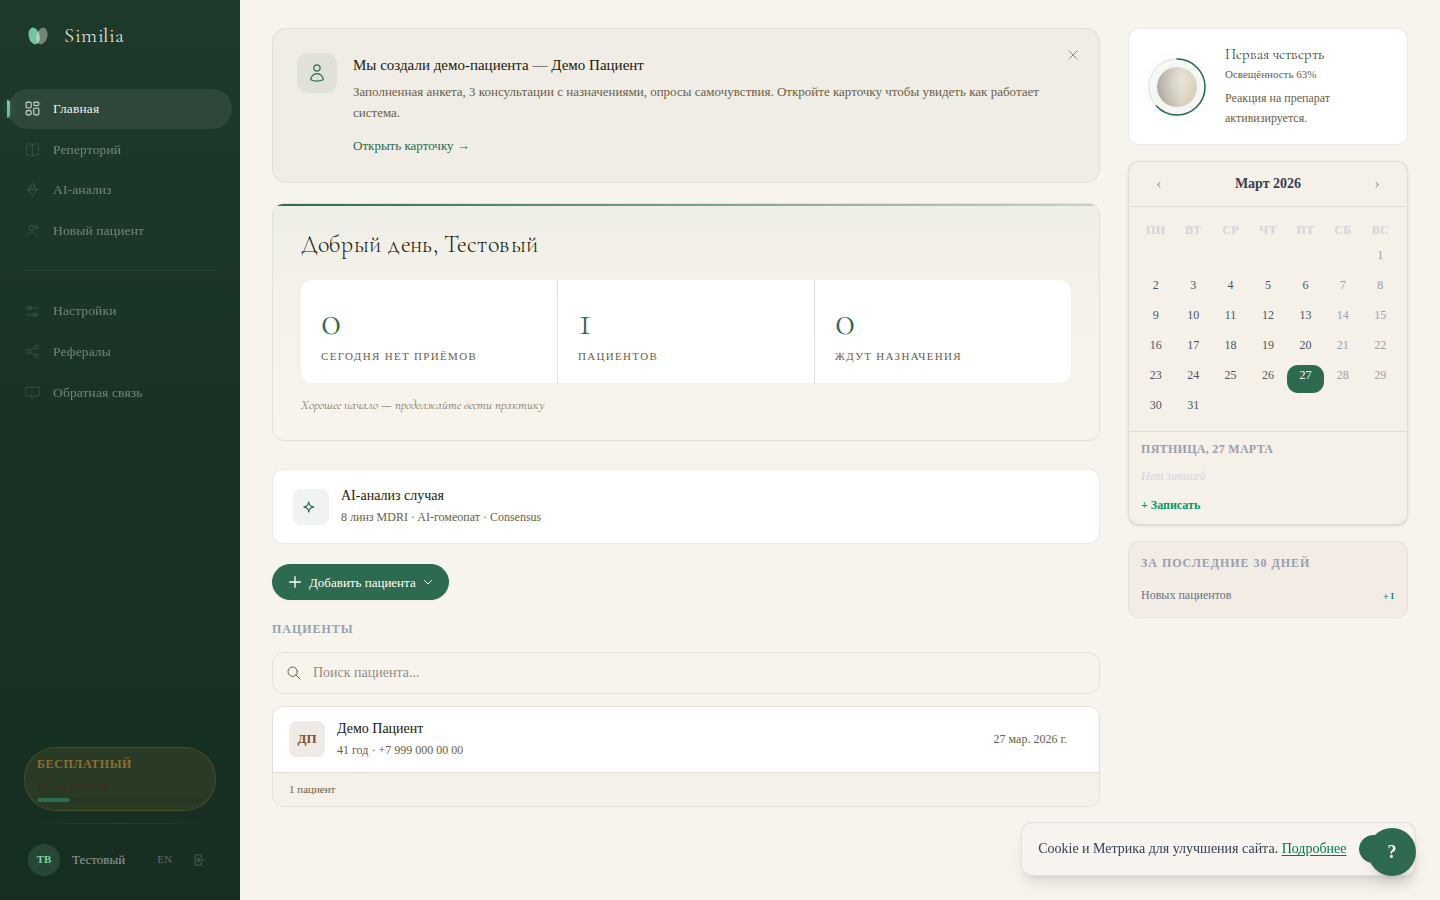This screenshot has width=1440, height=900.
Task: Dismiss the demo patient banner
Action: pyautogui.click(x=1072, y=55)
